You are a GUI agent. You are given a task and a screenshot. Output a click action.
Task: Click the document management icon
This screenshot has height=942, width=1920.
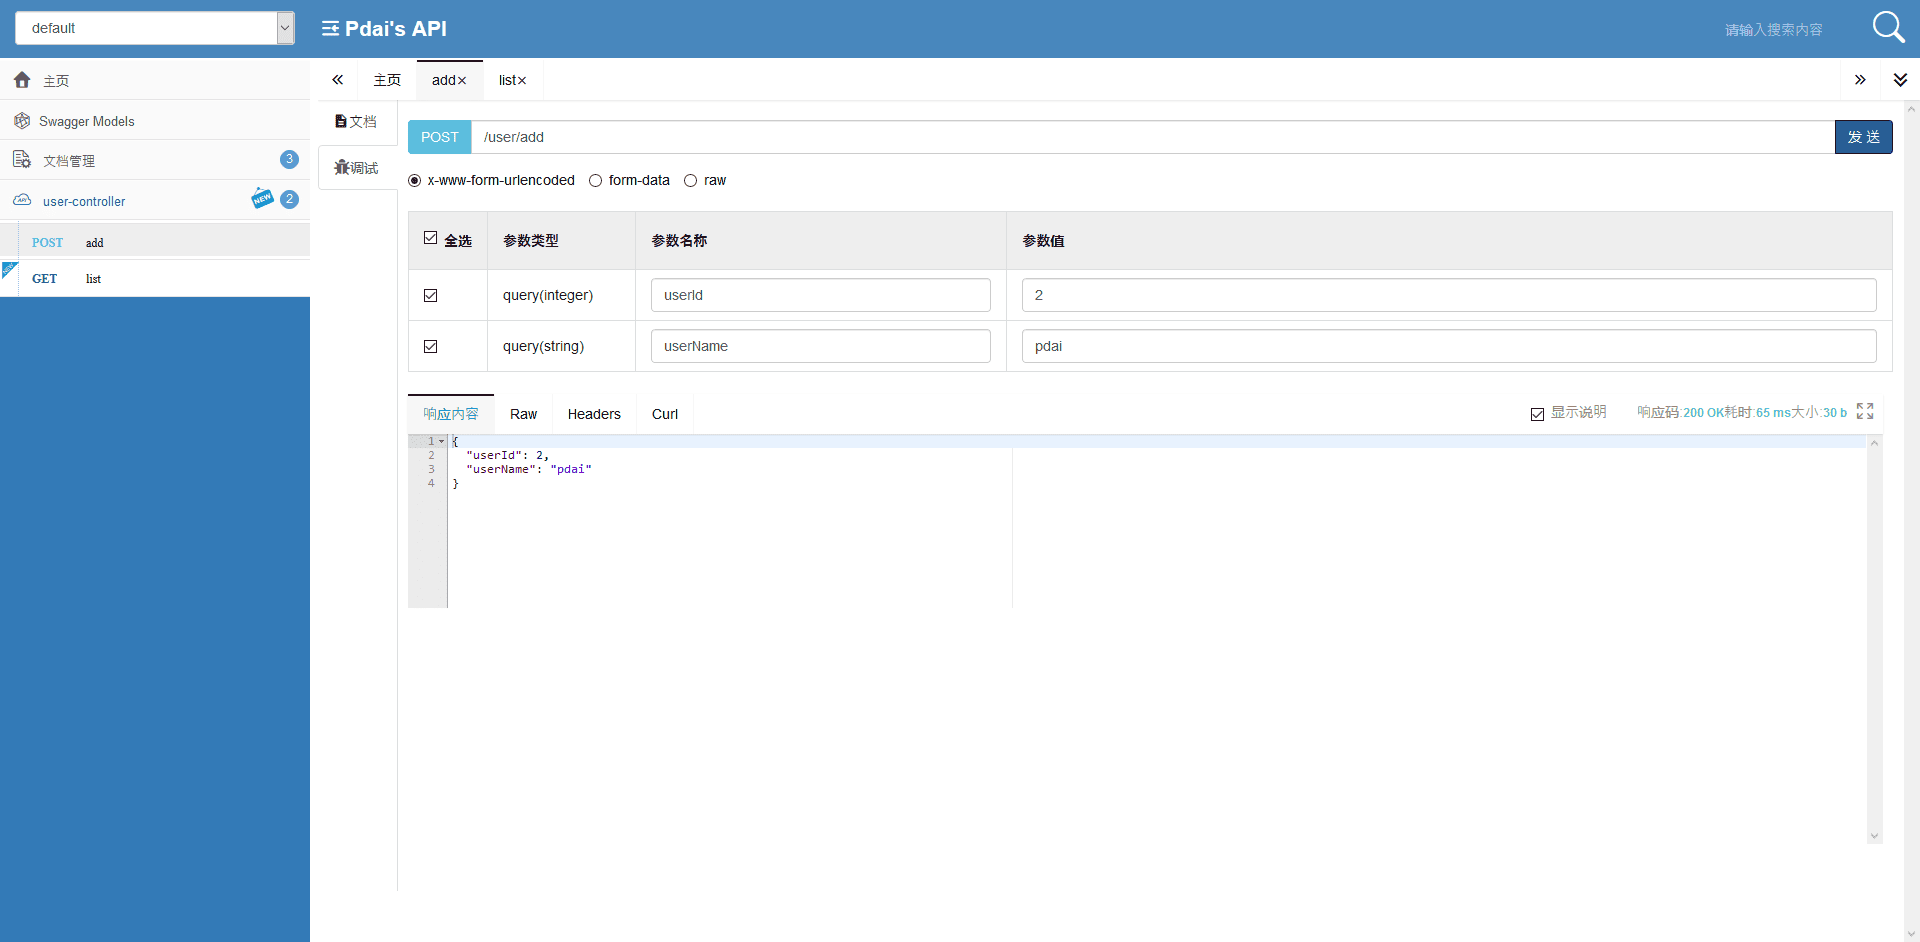[x=22, y=160]
